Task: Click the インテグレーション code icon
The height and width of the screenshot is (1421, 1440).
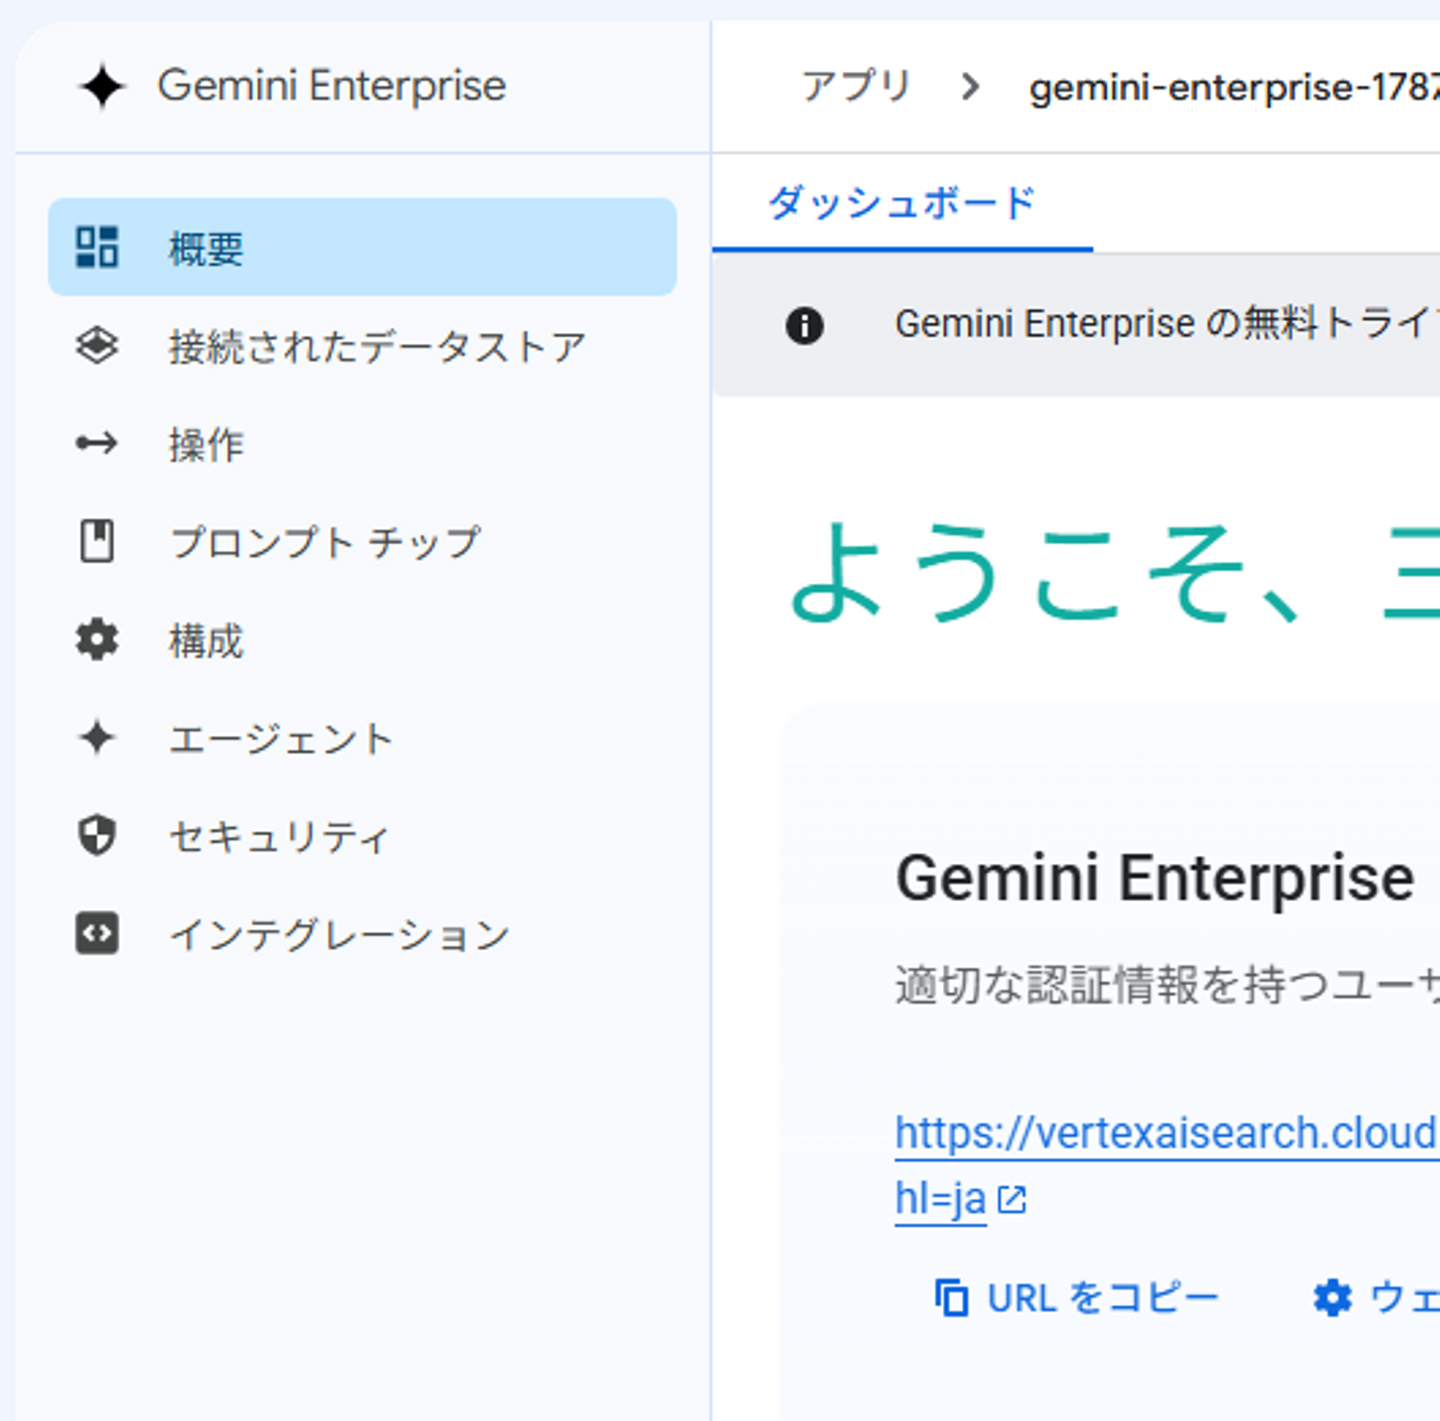Action: [x=97, y=934]
